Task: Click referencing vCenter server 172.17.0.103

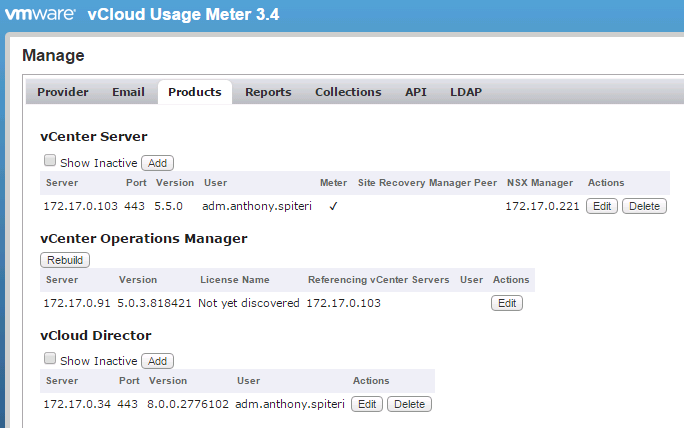Action: (343, 303)
